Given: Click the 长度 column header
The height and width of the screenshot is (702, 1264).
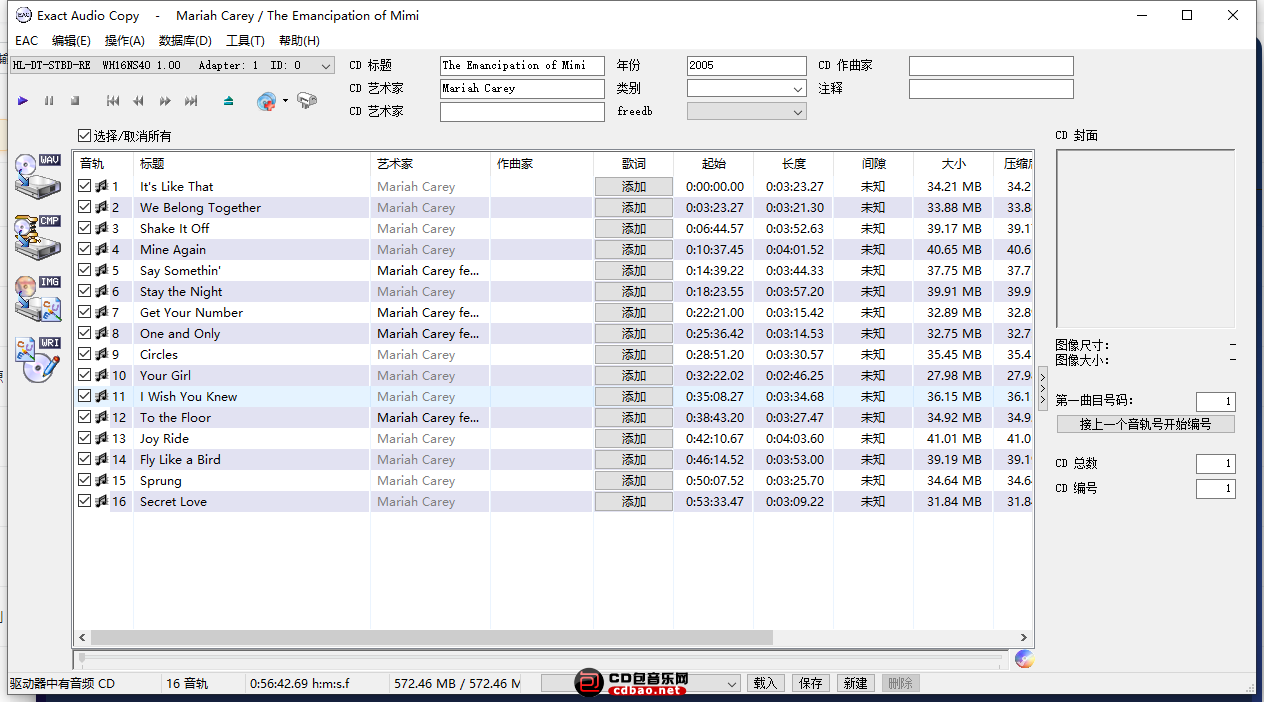Looking at the screenshot, I should point(793,164).
